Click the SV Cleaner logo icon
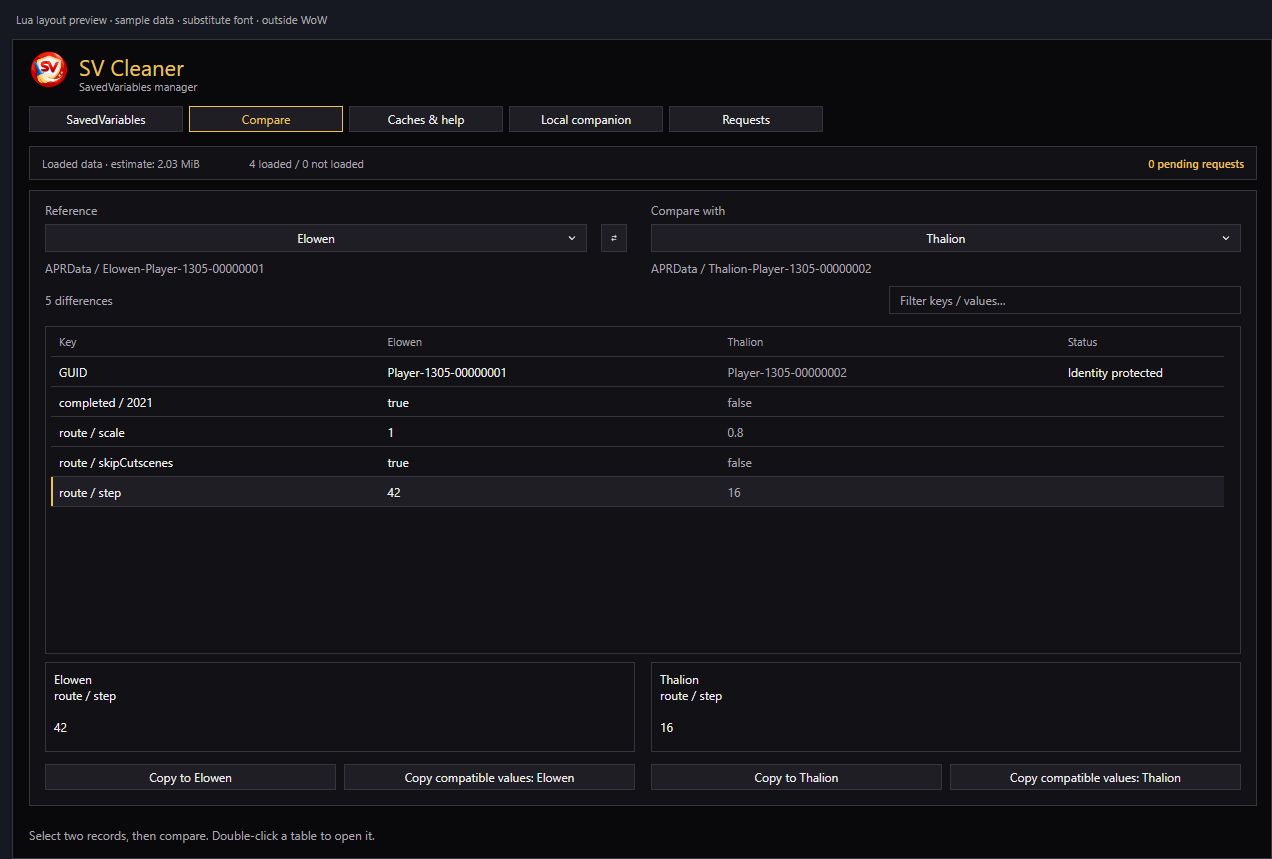 click(48, 70)
